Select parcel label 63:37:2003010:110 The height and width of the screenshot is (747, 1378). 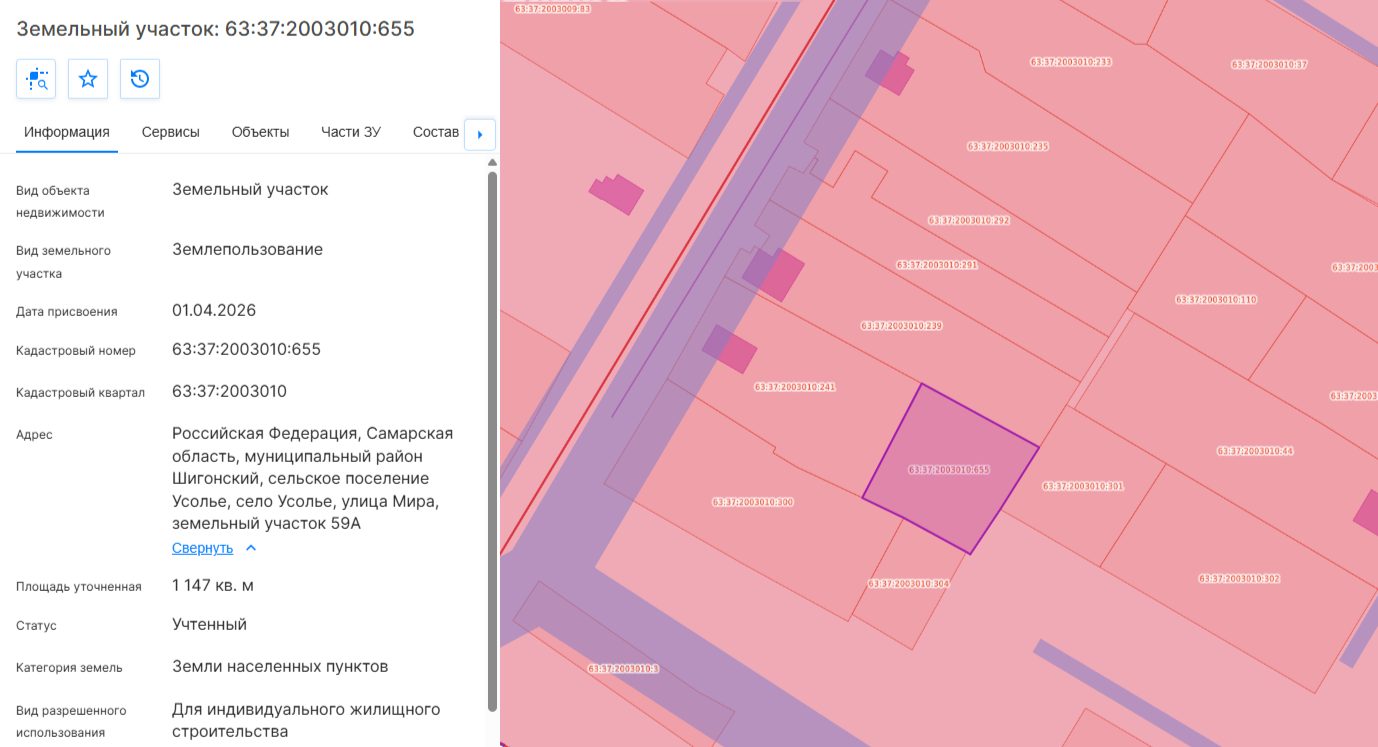[1216, 300]
